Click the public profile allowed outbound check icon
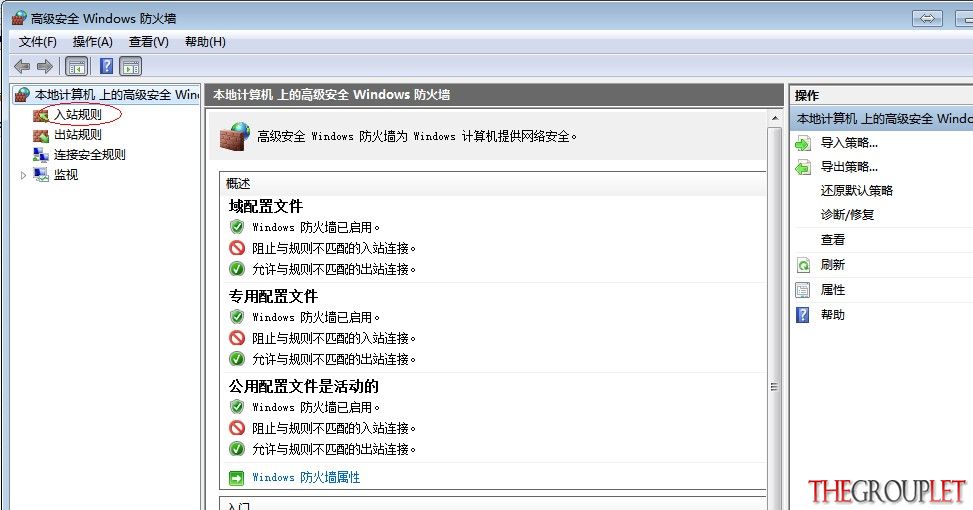Image resolution: width=973 pixels, height=510 pixels. pos(236,449)
